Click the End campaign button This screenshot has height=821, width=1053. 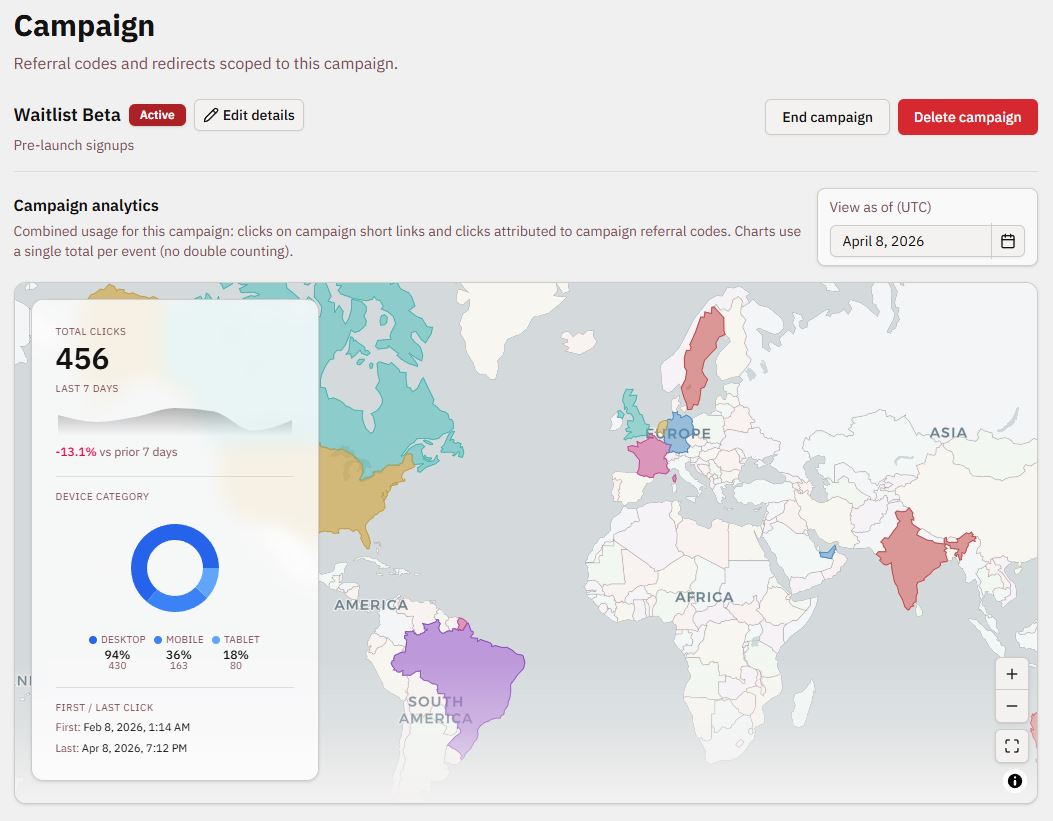tap(827, 117)
